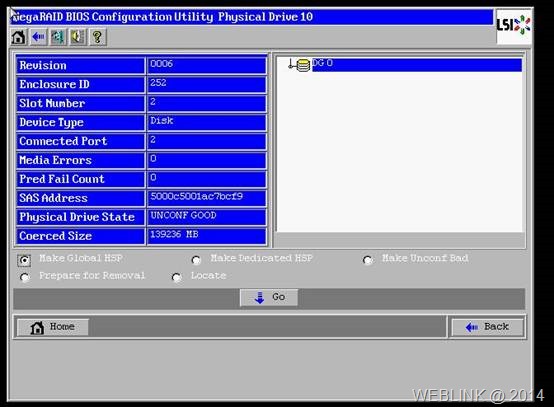Click the Connected Port value field

(207, 141)
